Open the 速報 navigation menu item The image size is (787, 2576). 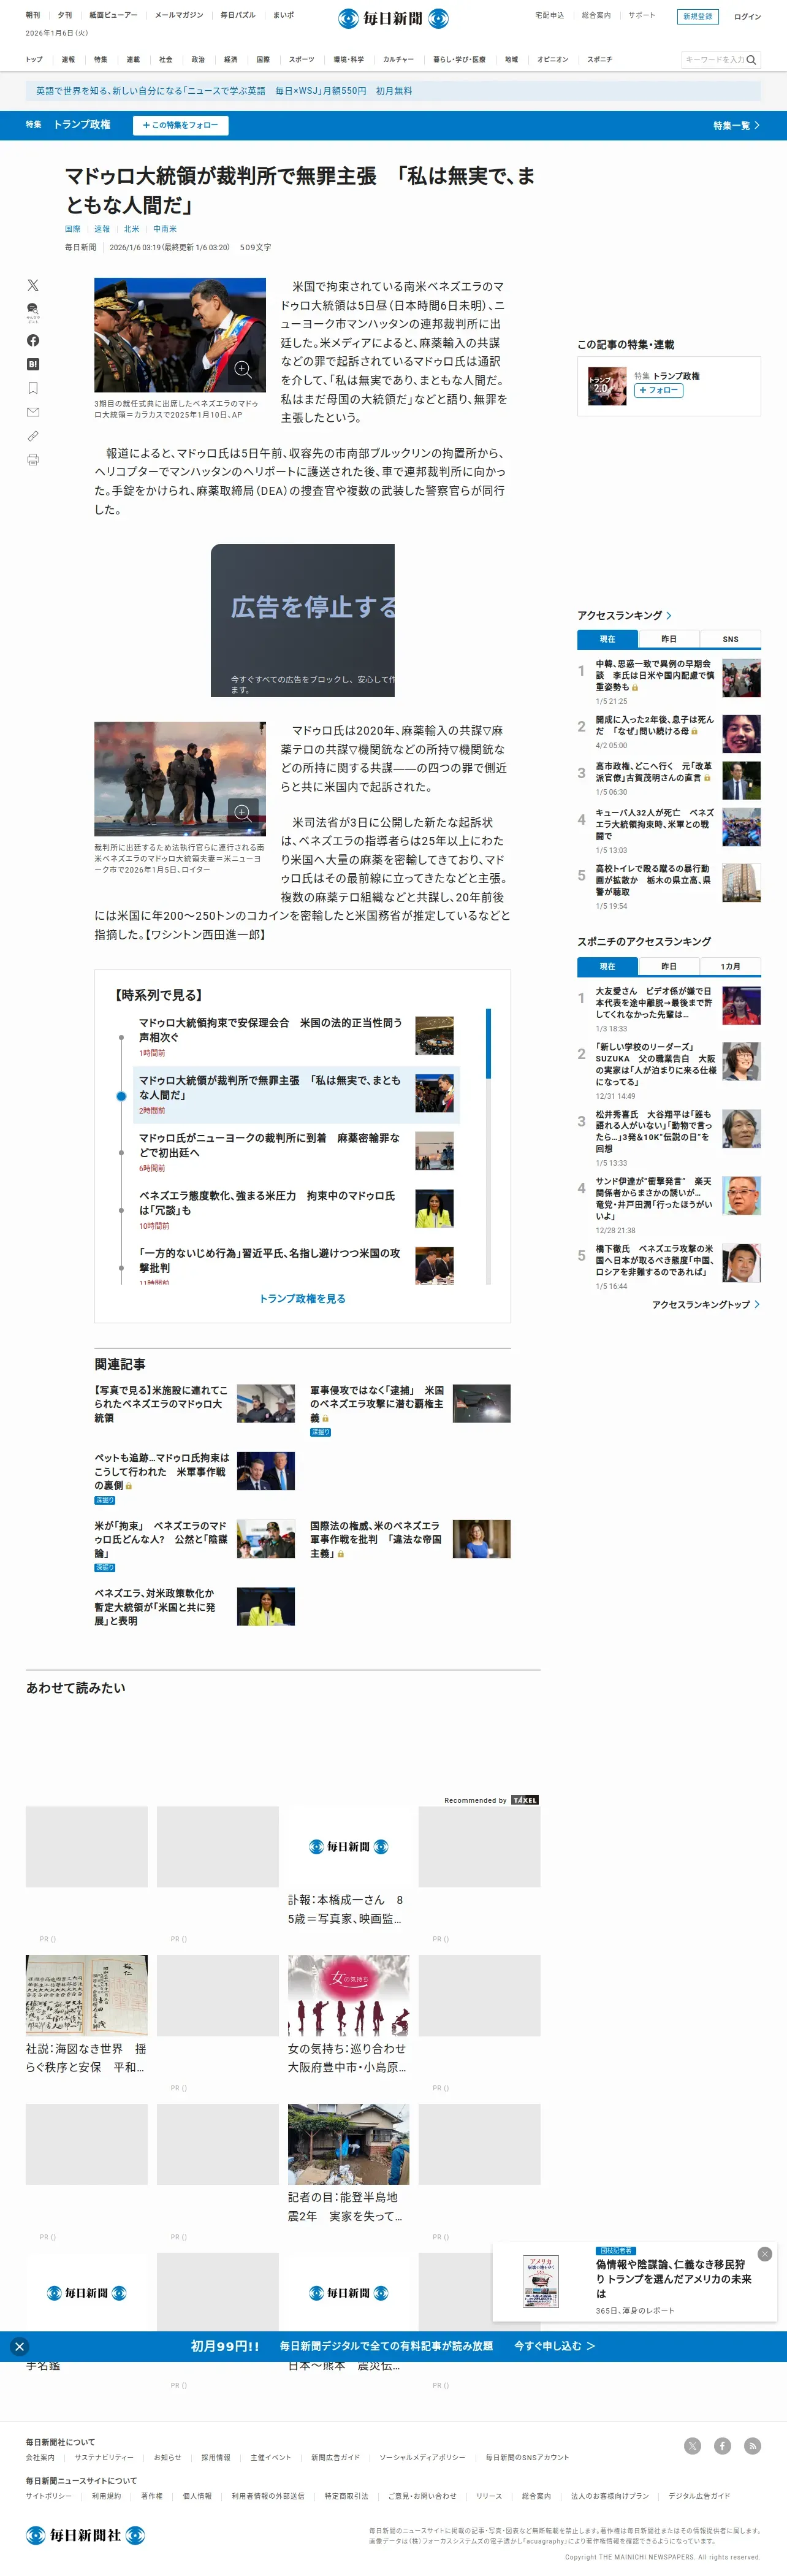68,60
